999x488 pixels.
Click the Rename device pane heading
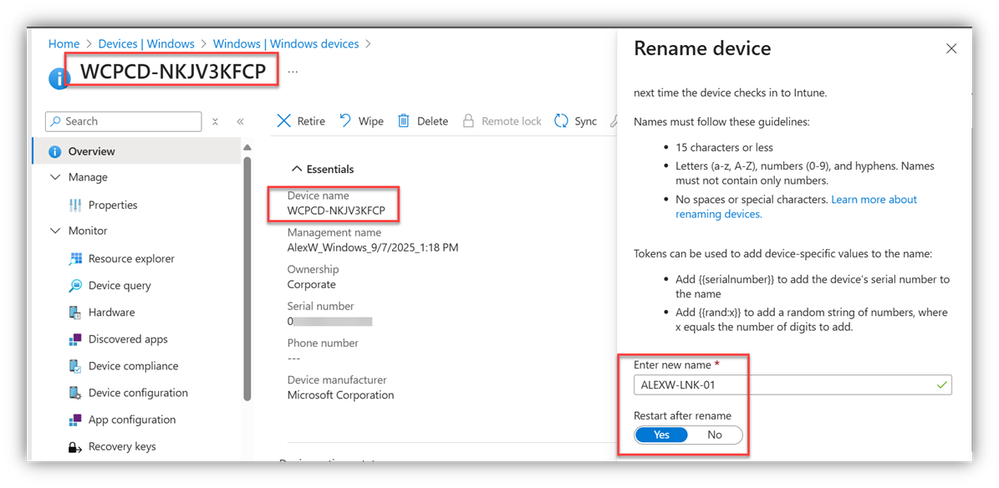pos(702,48)
